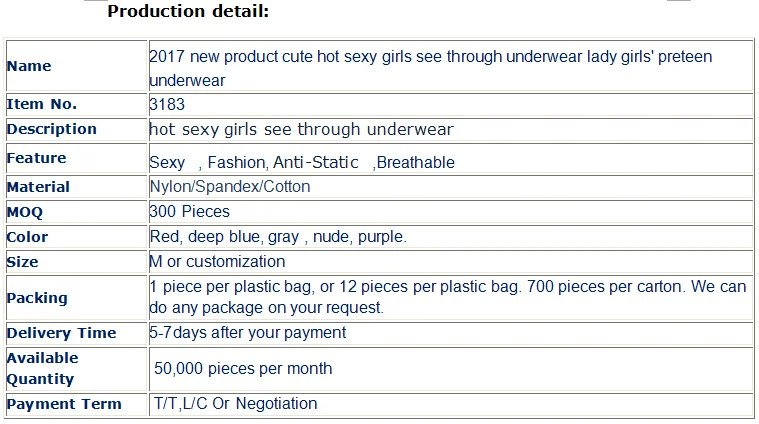
Task: Select "50,000 pieces per month" value
Action: click(243, 369)
